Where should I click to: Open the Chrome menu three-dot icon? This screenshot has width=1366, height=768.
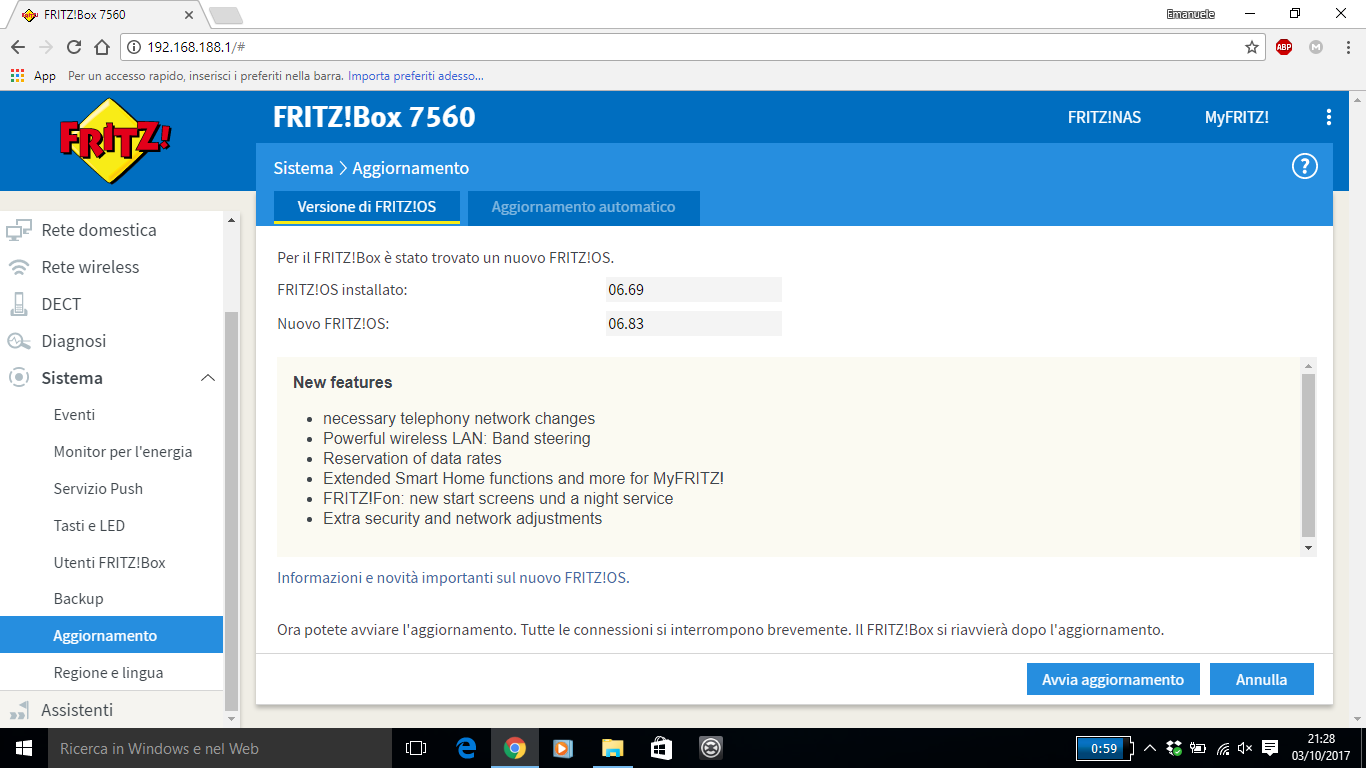tap(1346, 47)
